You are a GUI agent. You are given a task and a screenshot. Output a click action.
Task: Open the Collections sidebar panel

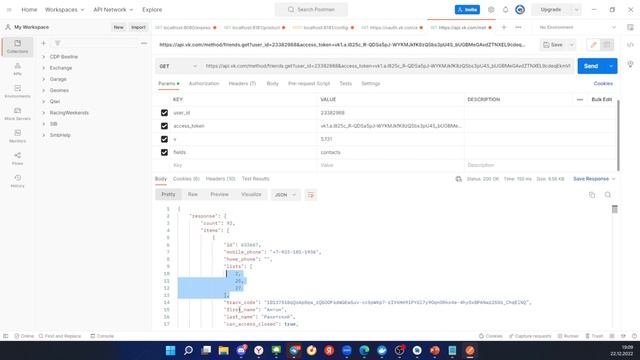point(17,47)
